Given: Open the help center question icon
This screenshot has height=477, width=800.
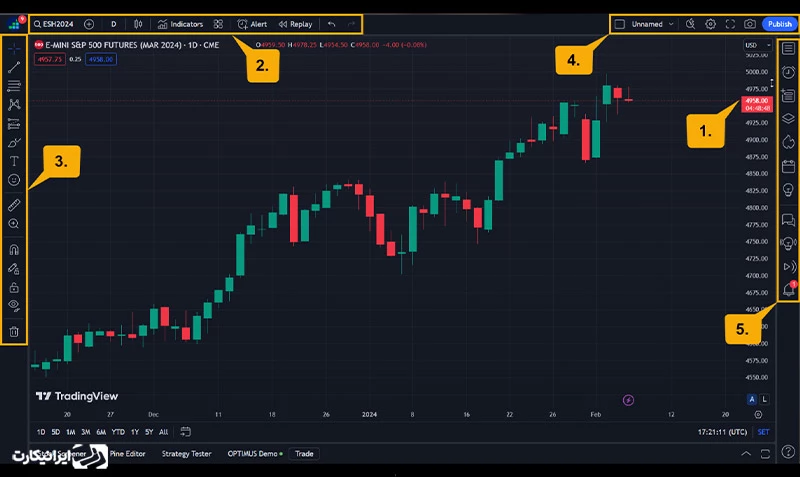Looking at the screenshot, I should [788, 451].
